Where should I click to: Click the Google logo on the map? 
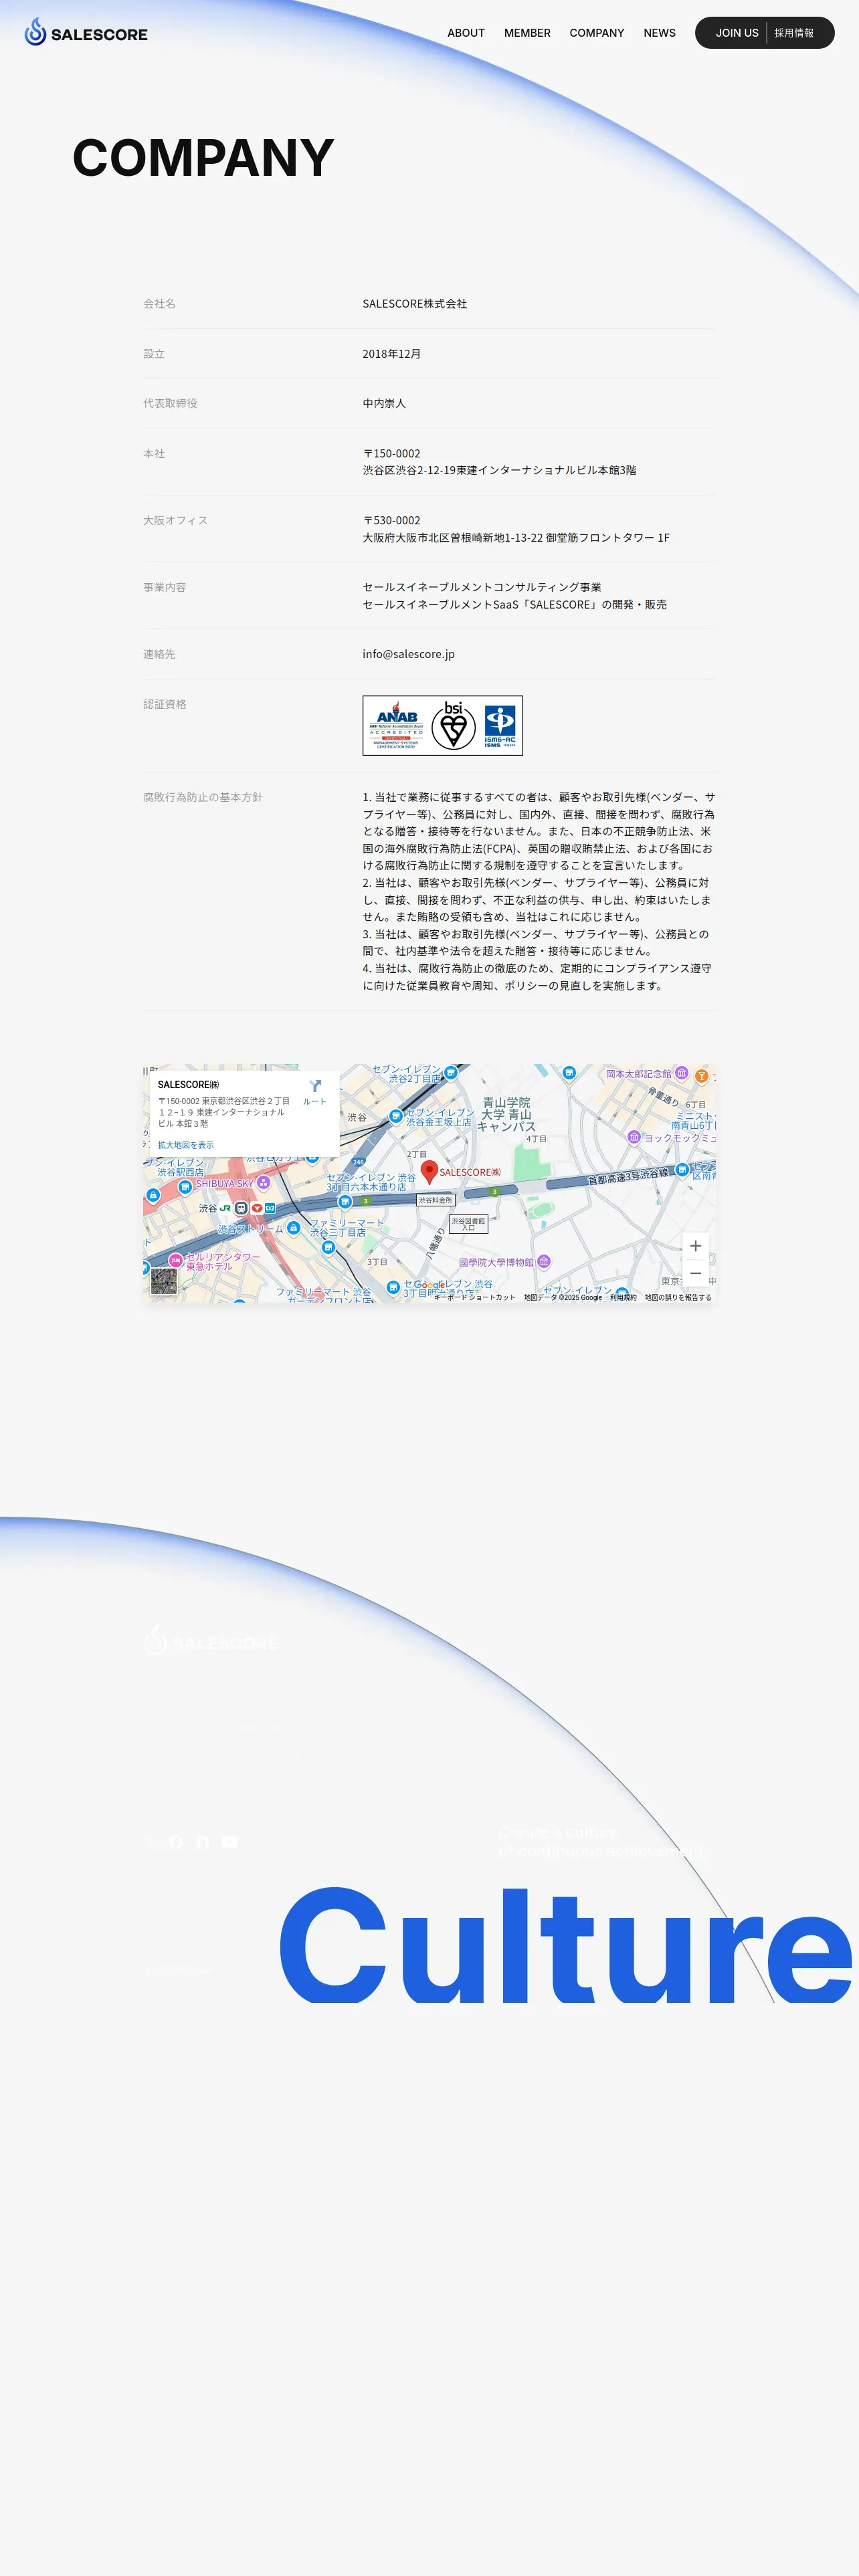[x=430, y=1284]
